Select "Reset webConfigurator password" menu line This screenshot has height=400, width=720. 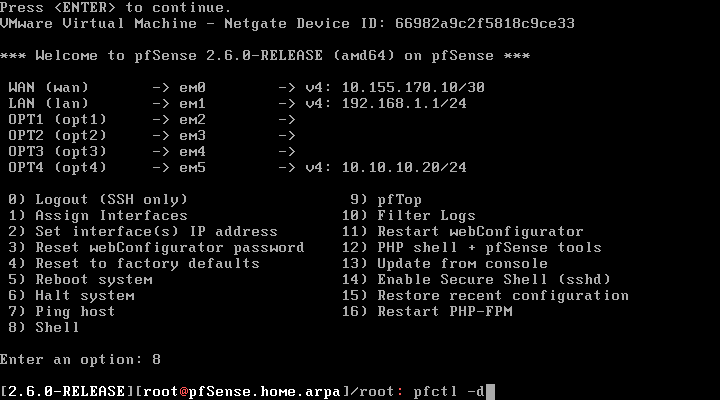[168, 247]
